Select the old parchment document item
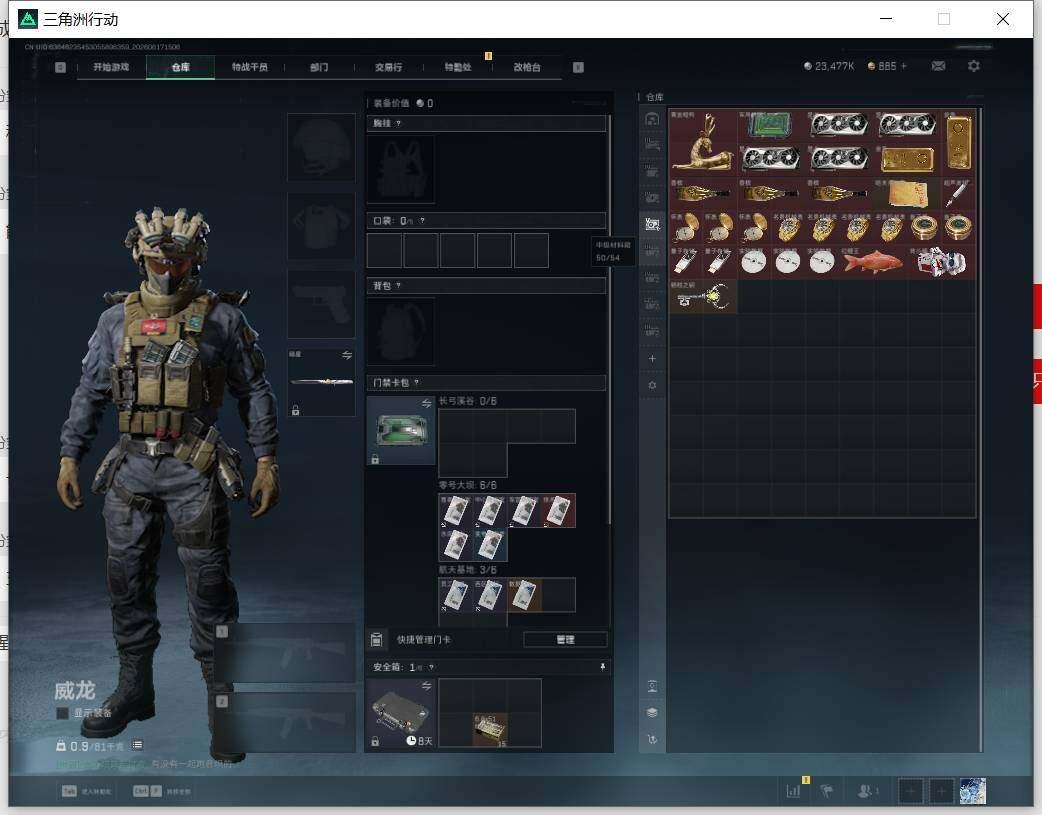Image resolution: width=1042 pixels, height=815 pixels. click(907, 193)
